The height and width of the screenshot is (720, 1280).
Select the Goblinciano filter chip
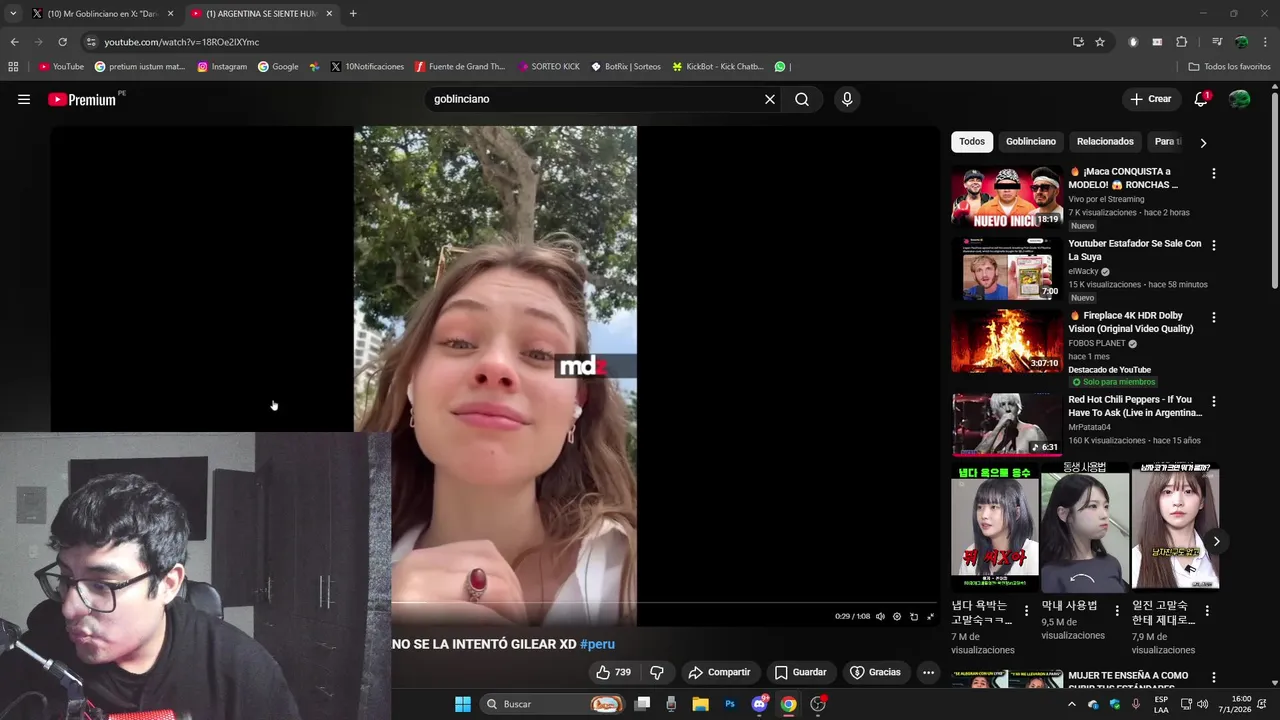(x=1031, y=142)
